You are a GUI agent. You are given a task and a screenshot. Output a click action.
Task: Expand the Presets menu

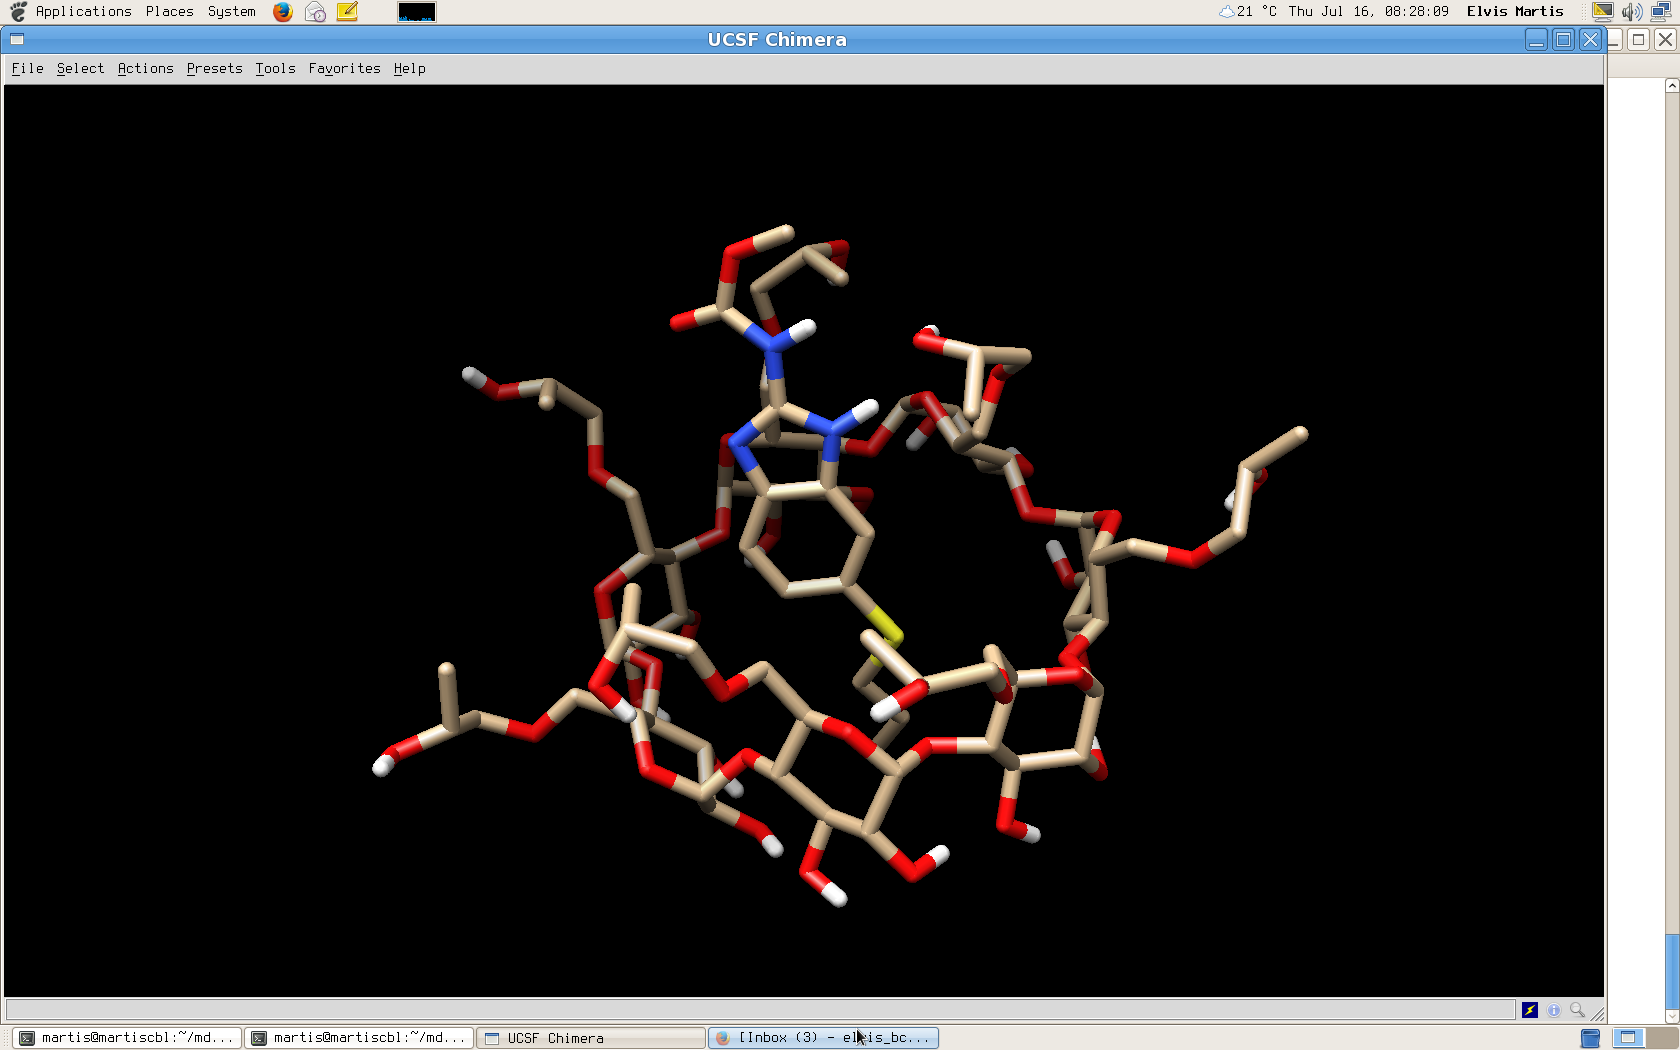click(214, 68)
